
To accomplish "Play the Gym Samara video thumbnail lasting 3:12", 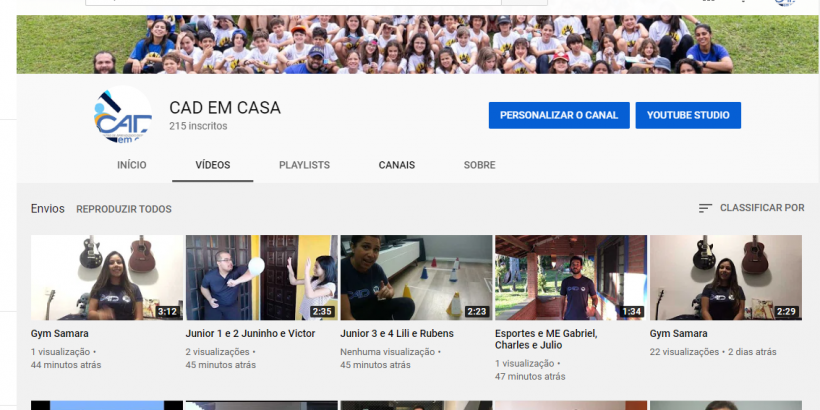I will 107,277.
